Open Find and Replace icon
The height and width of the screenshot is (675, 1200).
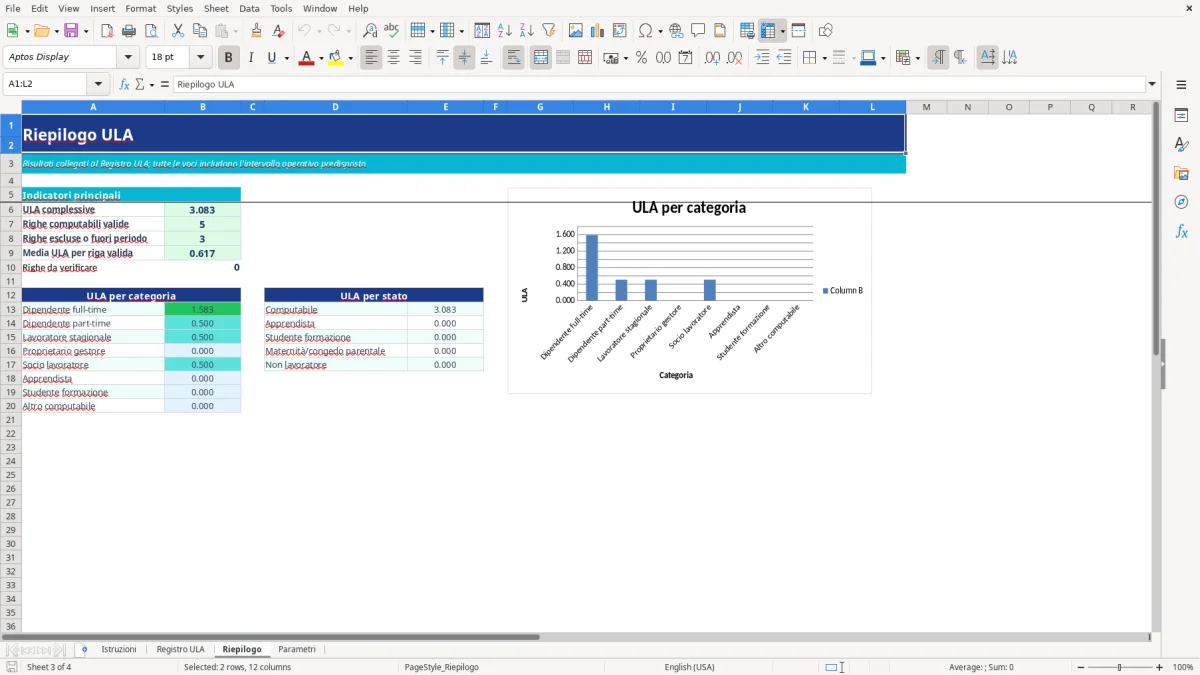[x=370, y=30]
